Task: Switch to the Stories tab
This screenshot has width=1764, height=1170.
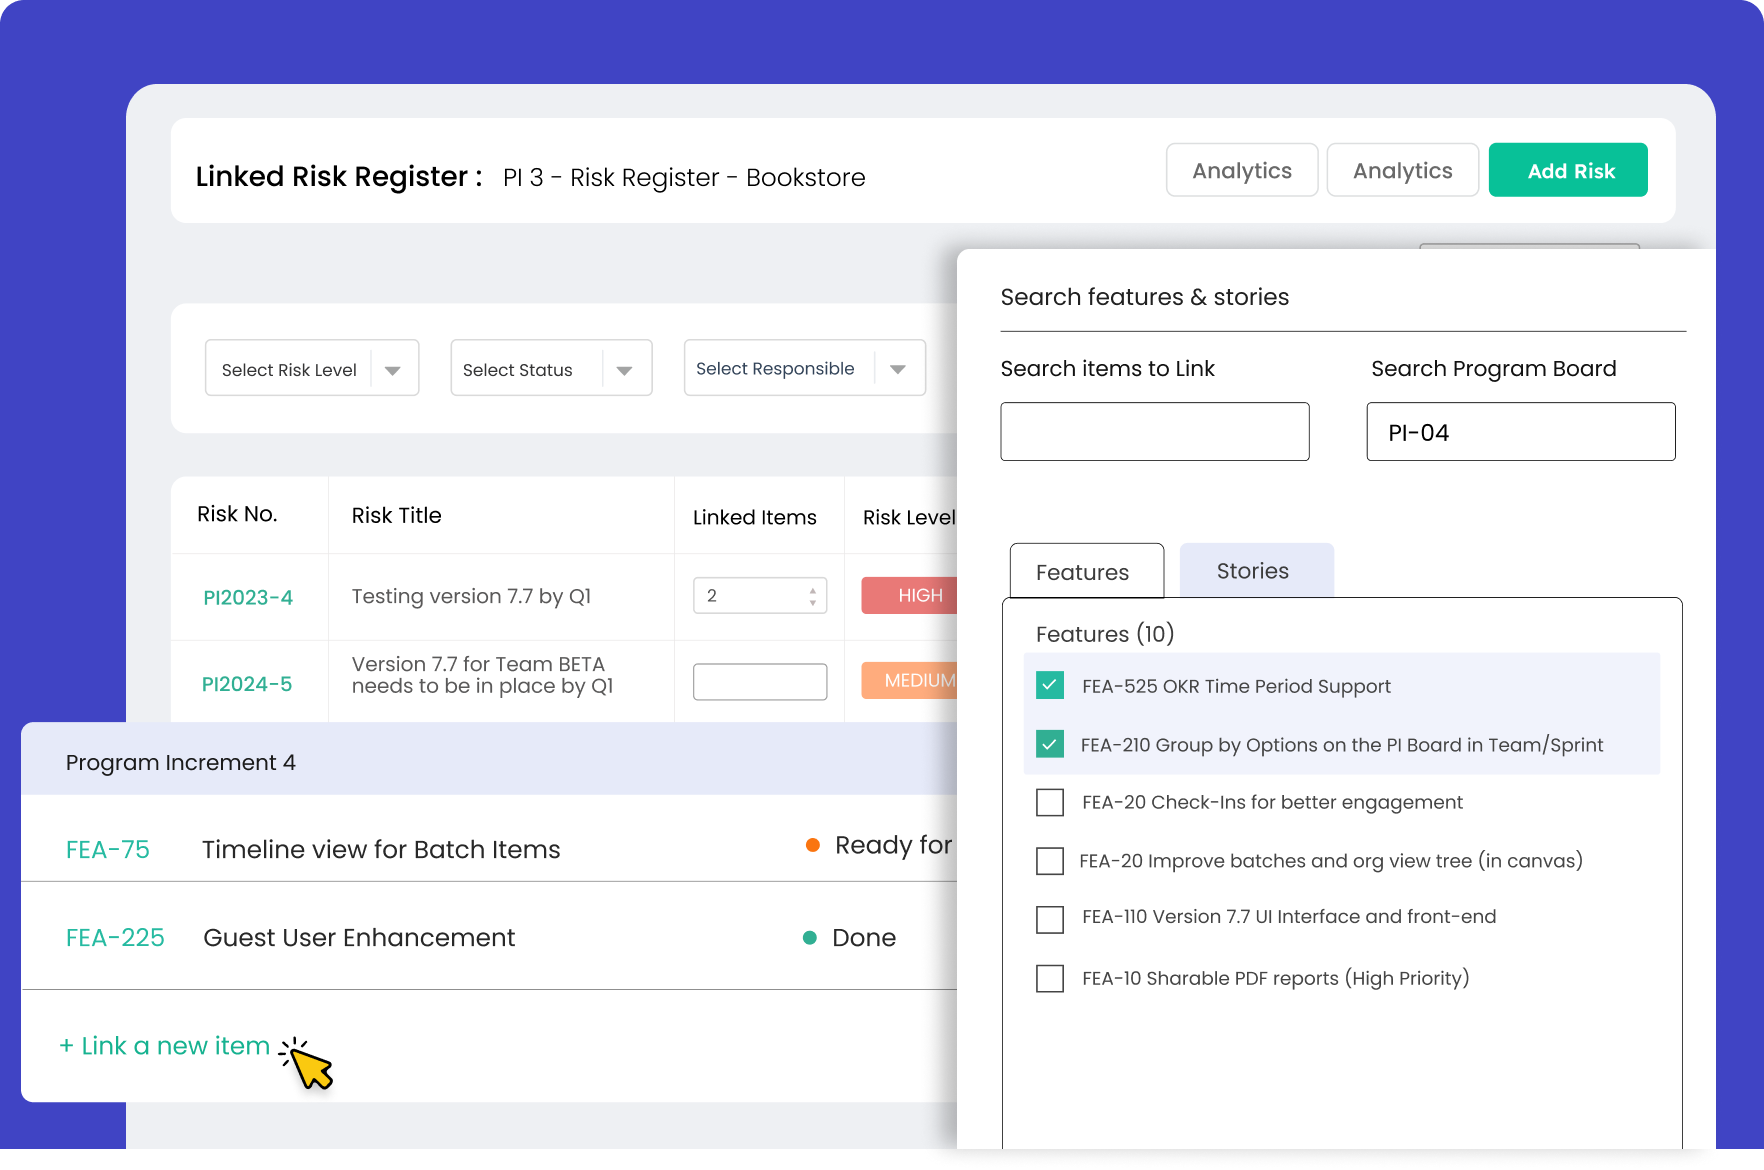Action: pos(1253,570)
